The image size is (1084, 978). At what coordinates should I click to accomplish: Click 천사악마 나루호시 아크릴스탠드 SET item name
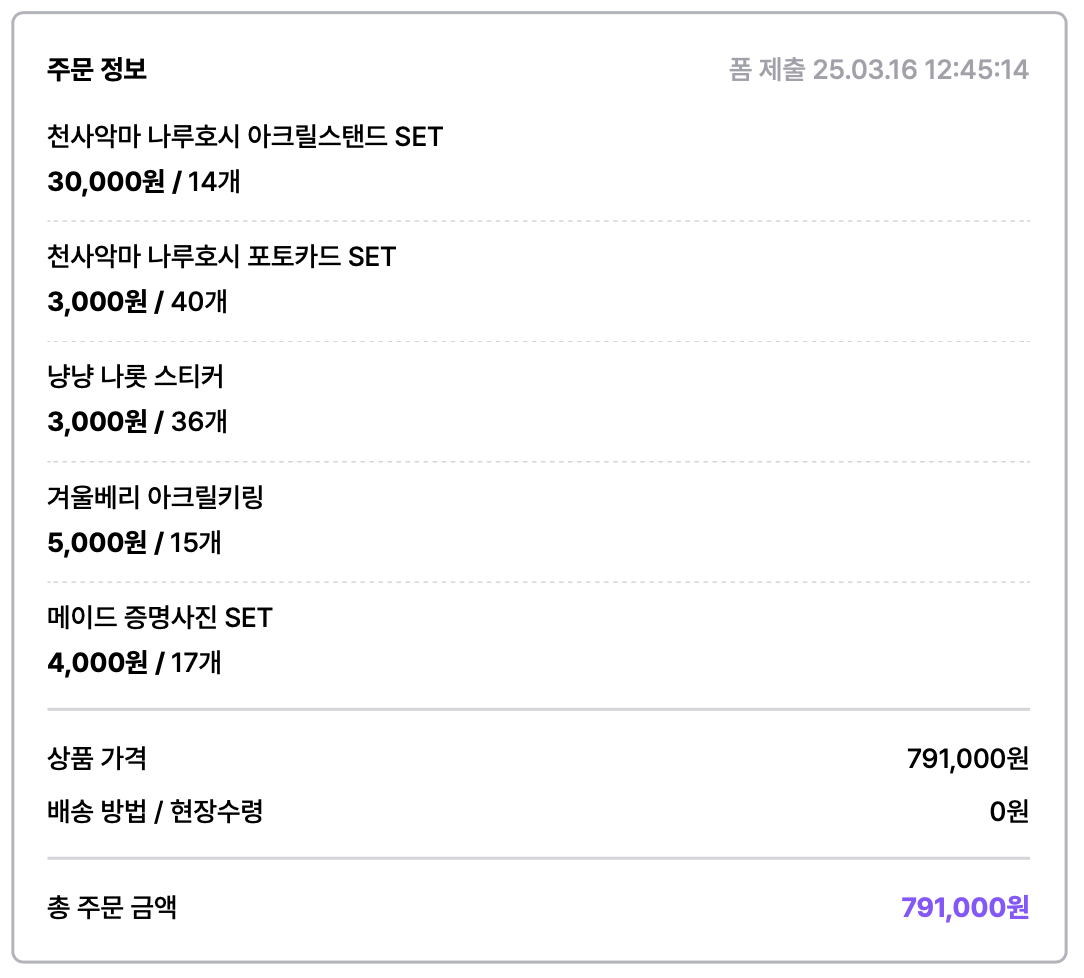click(x=245, y=136)
